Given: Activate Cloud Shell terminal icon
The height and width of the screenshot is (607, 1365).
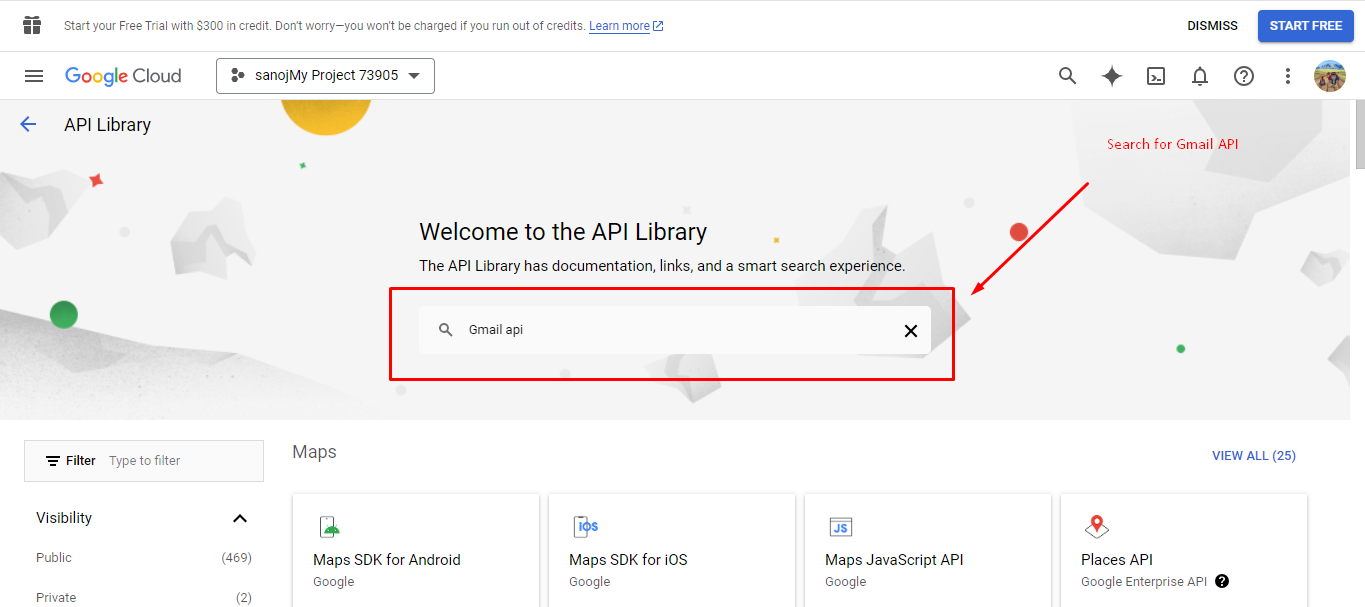Looking at the screenshot, I should 1155,76.
